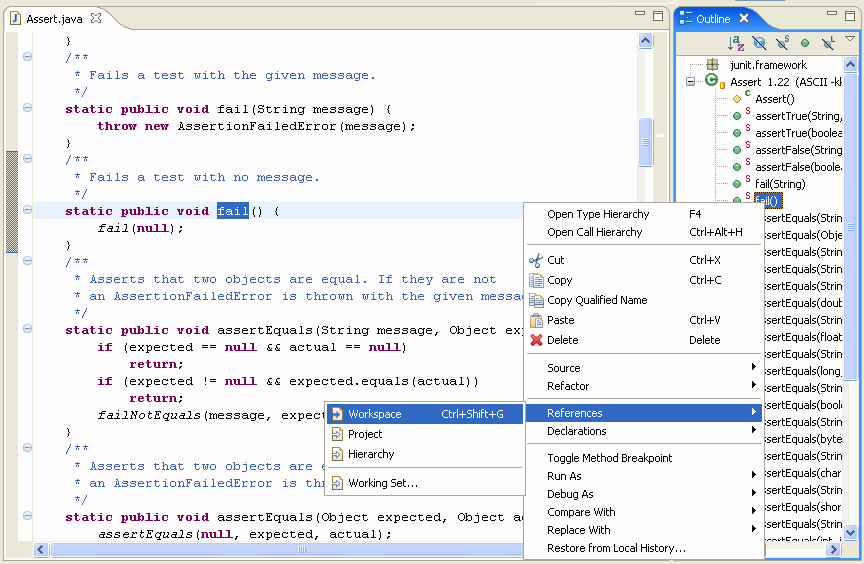Image resolution: width=864 pixels, height=564 pixels.
Task: Expand the Declarations submenu
Action: (x=644, y=431)
